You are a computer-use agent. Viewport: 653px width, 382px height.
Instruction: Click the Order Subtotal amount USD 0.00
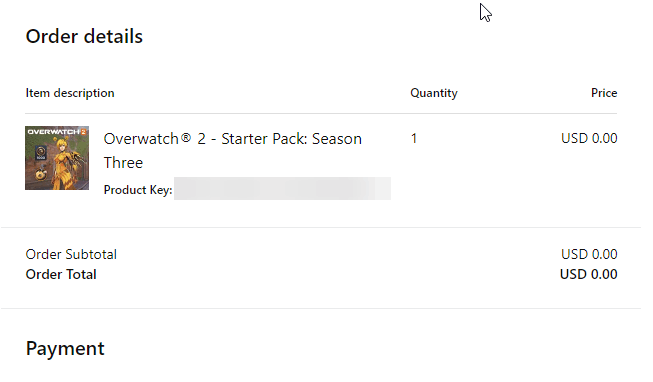[589, 254]
